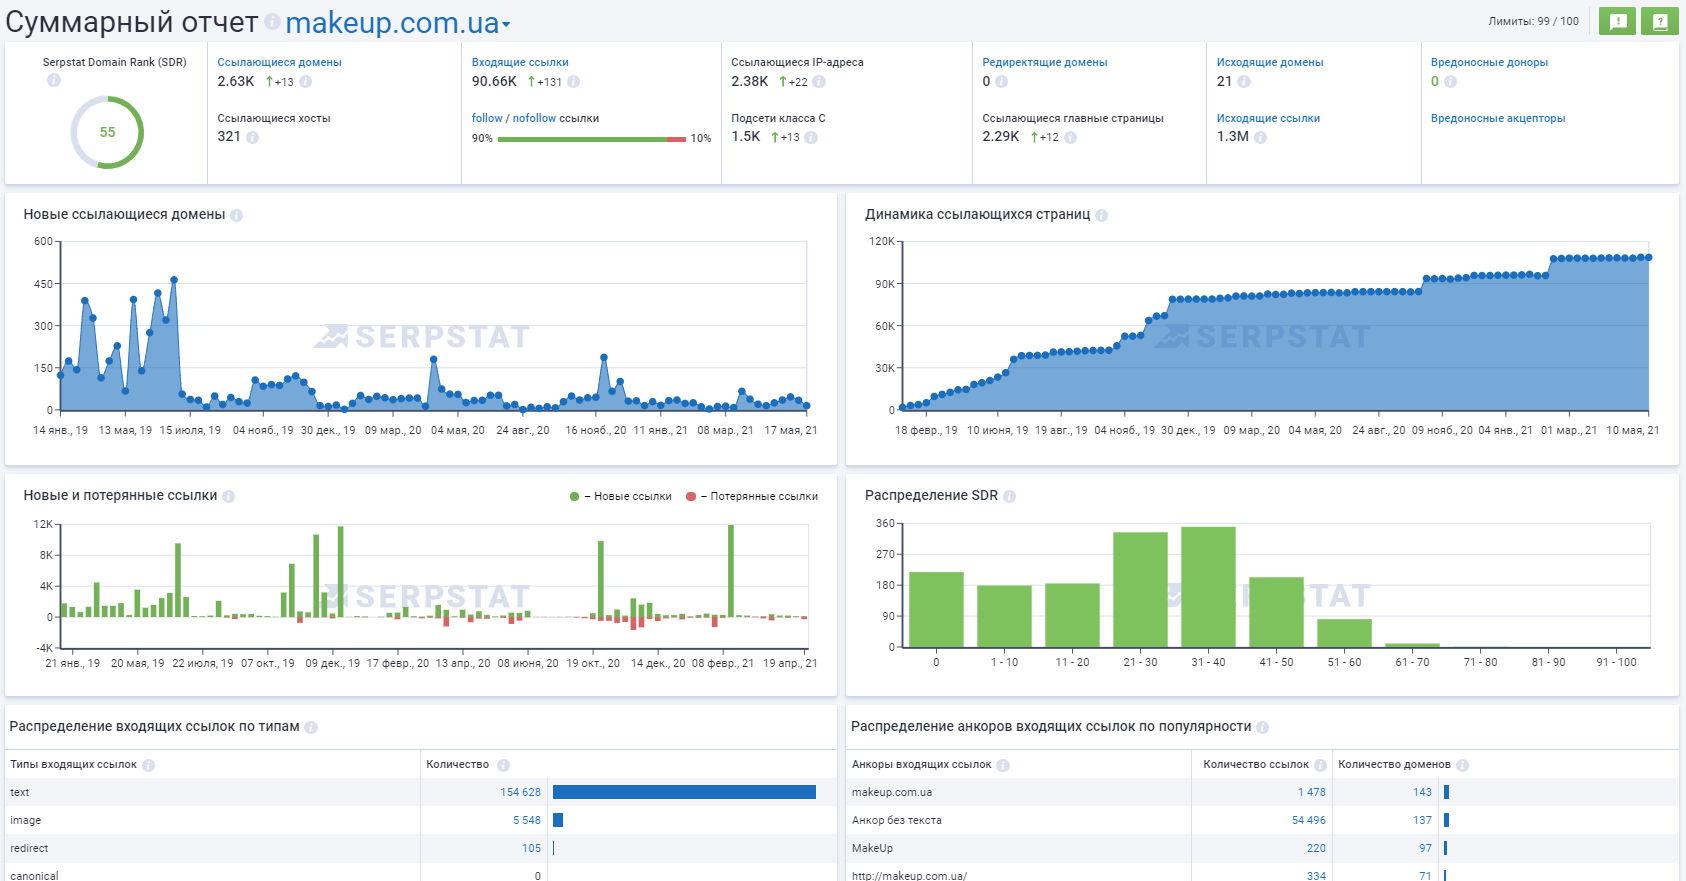Screen dimensions: 1686x881
Task: Toggle Новые ссылки legend series
Action: click(621, 496)
